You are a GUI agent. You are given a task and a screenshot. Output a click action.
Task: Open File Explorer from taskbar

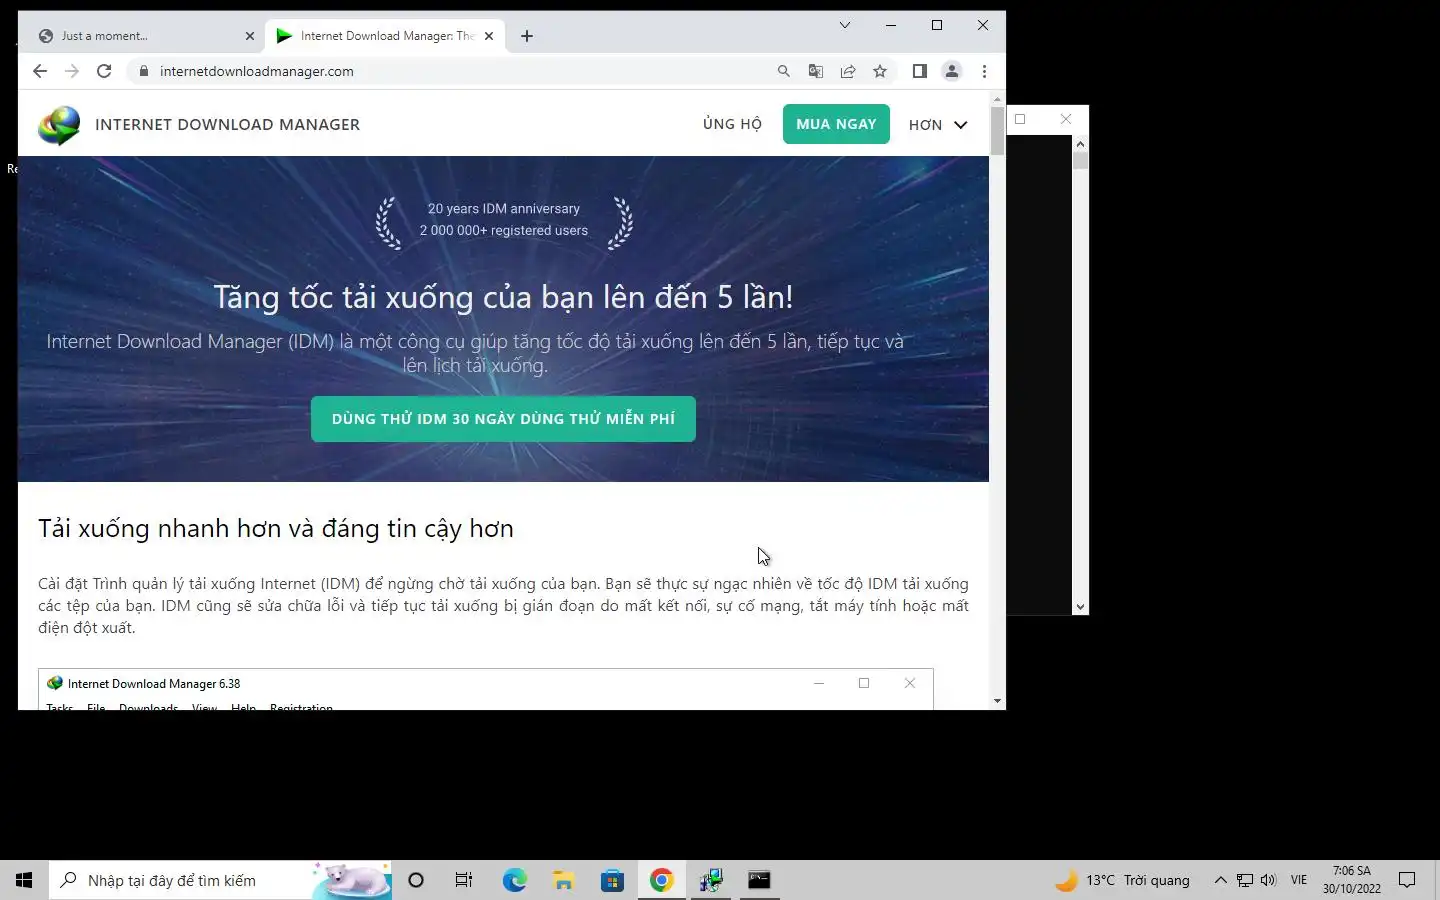pos(563,880)
